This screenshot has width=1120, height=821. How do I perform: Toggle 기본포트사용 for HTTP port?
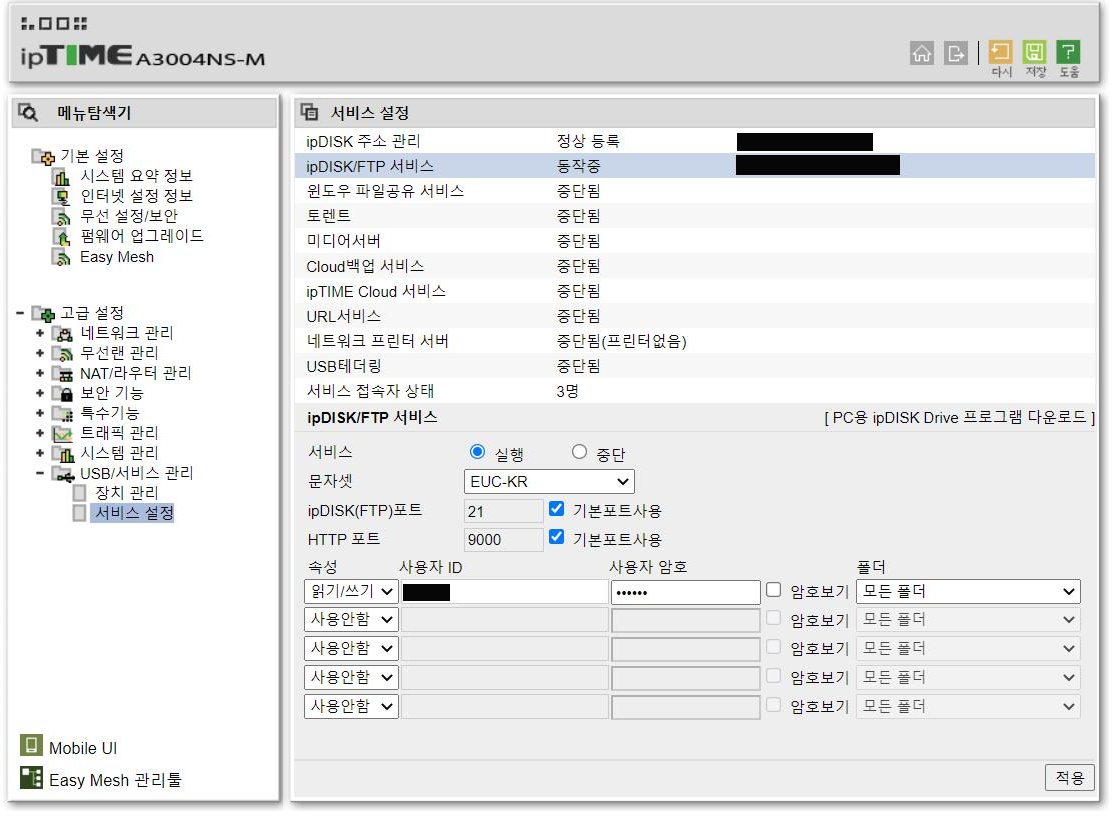click(x=556, y=537)
